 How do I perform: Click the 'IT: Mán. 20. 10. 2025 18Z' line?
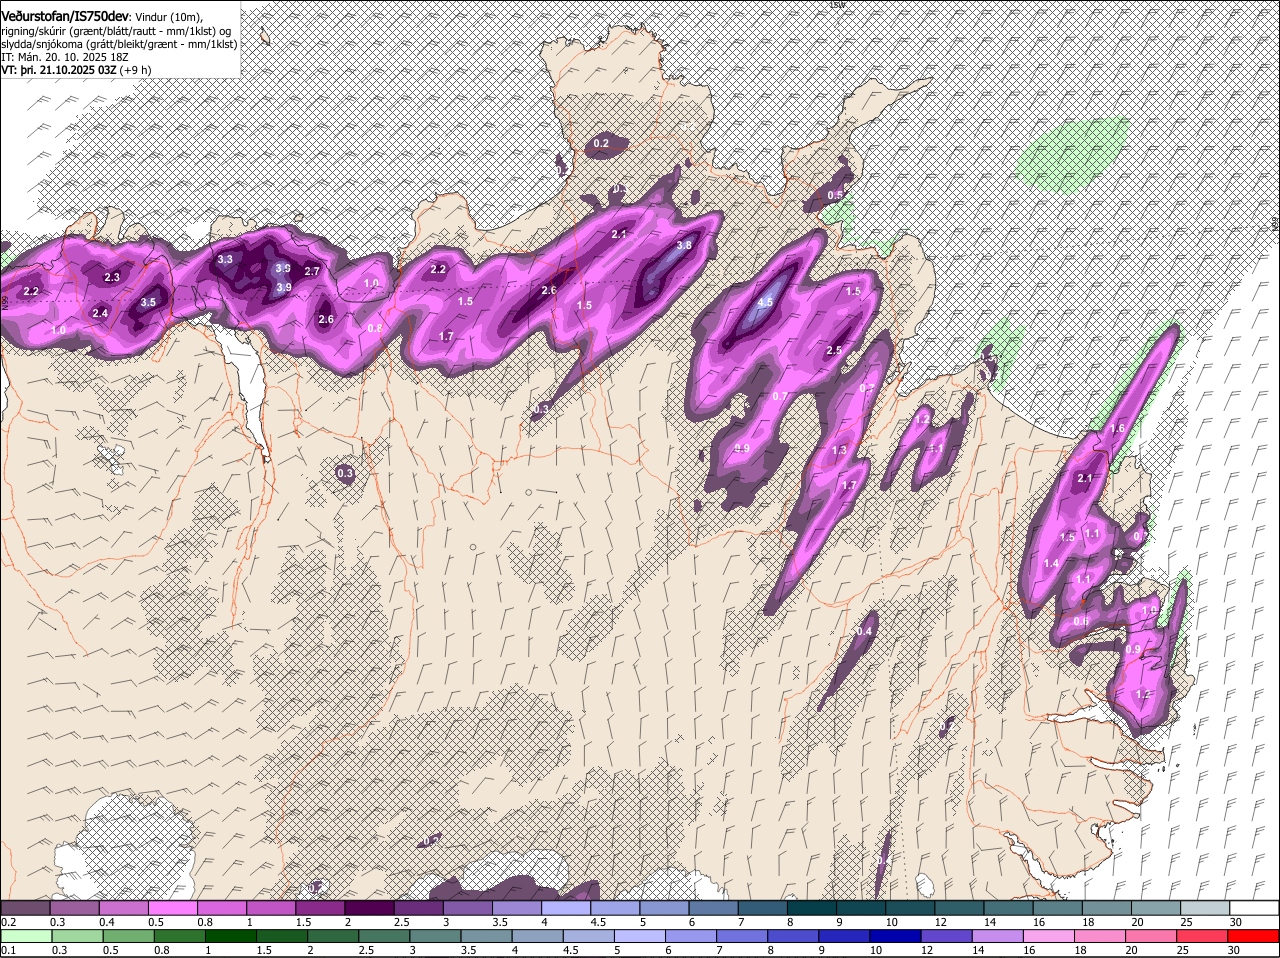click(x=65, y=57)
